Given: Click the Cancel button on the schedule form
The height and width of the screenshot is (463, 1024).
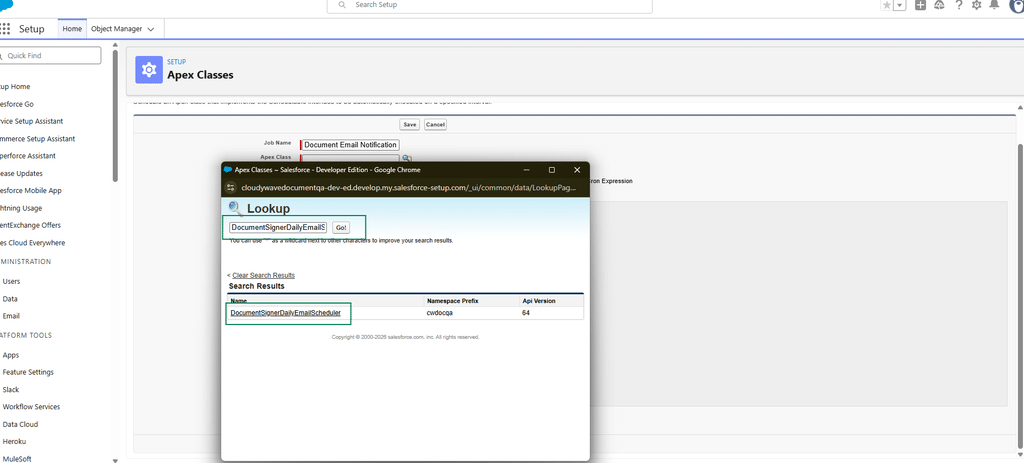Looking at the screenshot, I should (x=435, y=124).
